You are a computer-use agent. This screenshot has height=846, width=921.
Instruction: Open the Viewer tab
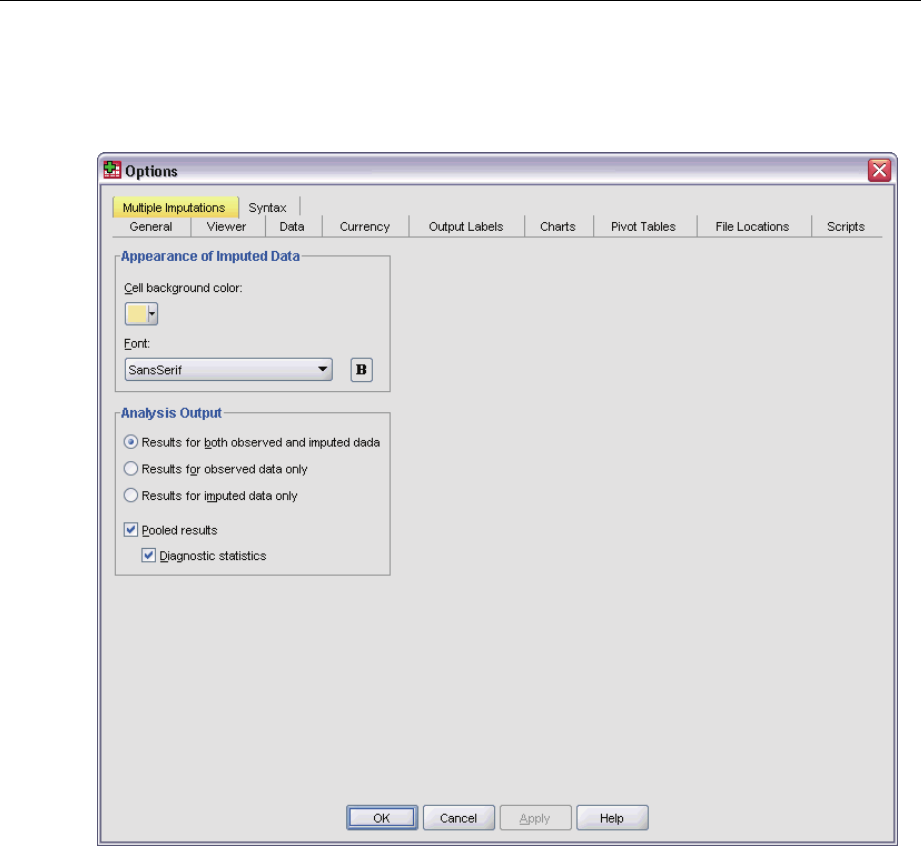[226, 227]
